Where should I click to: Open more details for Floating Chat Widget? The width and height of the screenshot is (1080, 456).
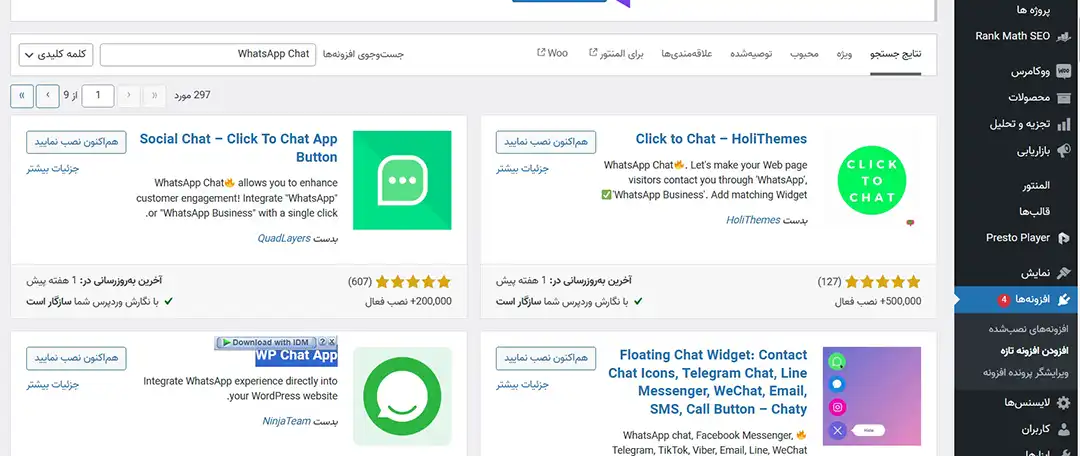(x=522, y=384)
